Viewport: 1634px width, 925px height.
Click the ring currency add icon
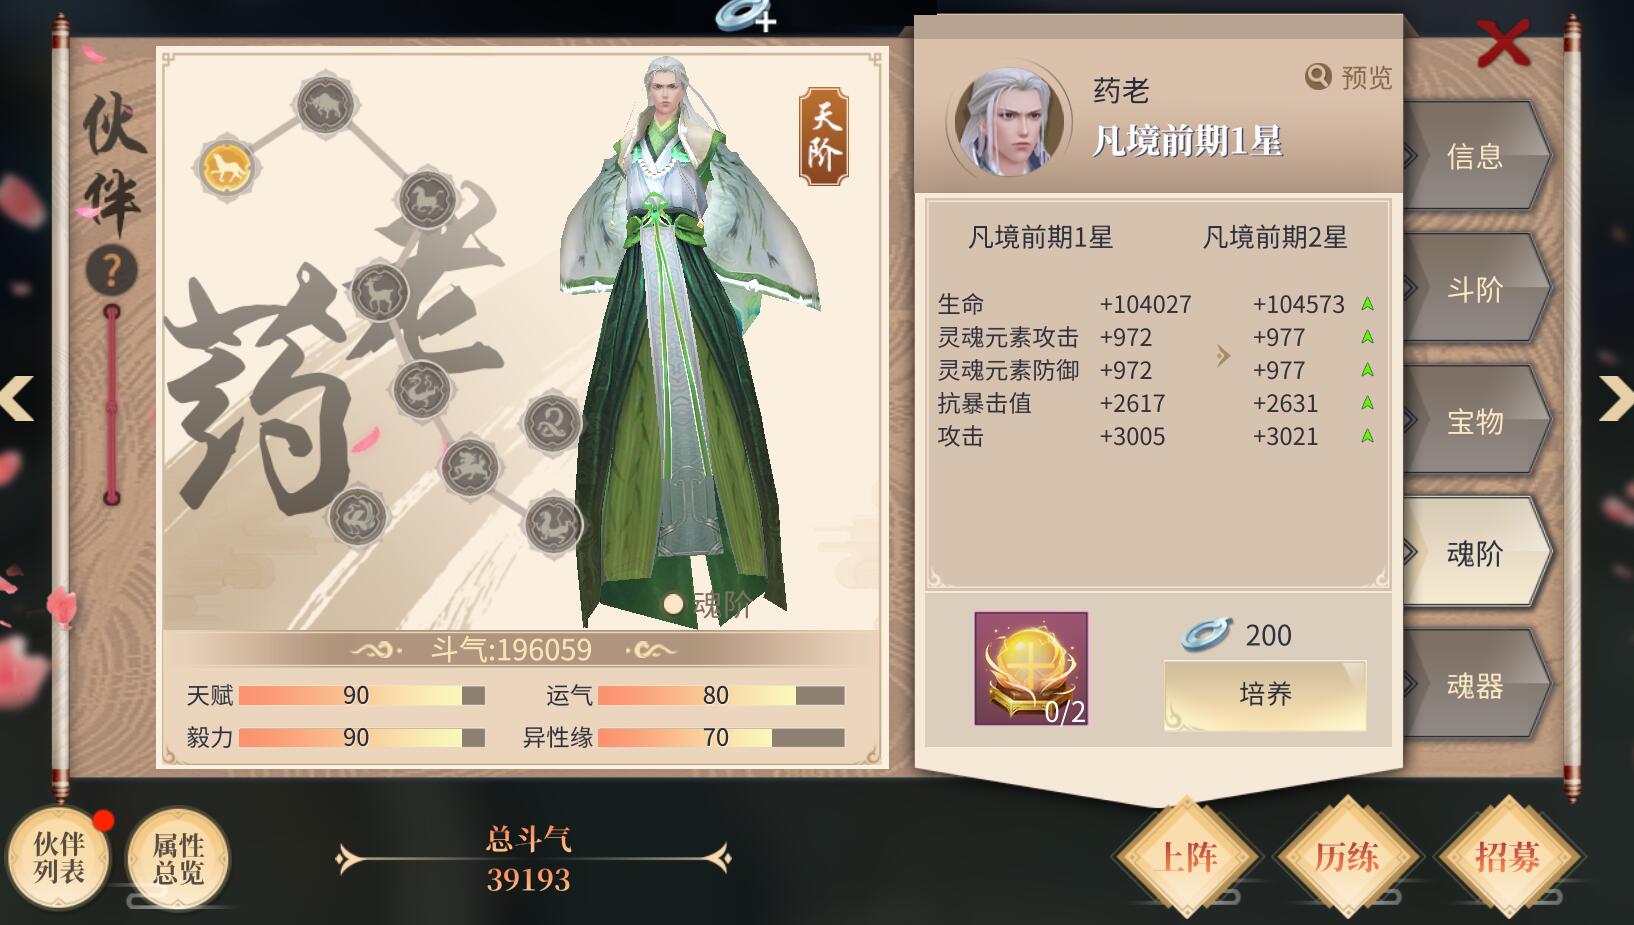point(746,14)
